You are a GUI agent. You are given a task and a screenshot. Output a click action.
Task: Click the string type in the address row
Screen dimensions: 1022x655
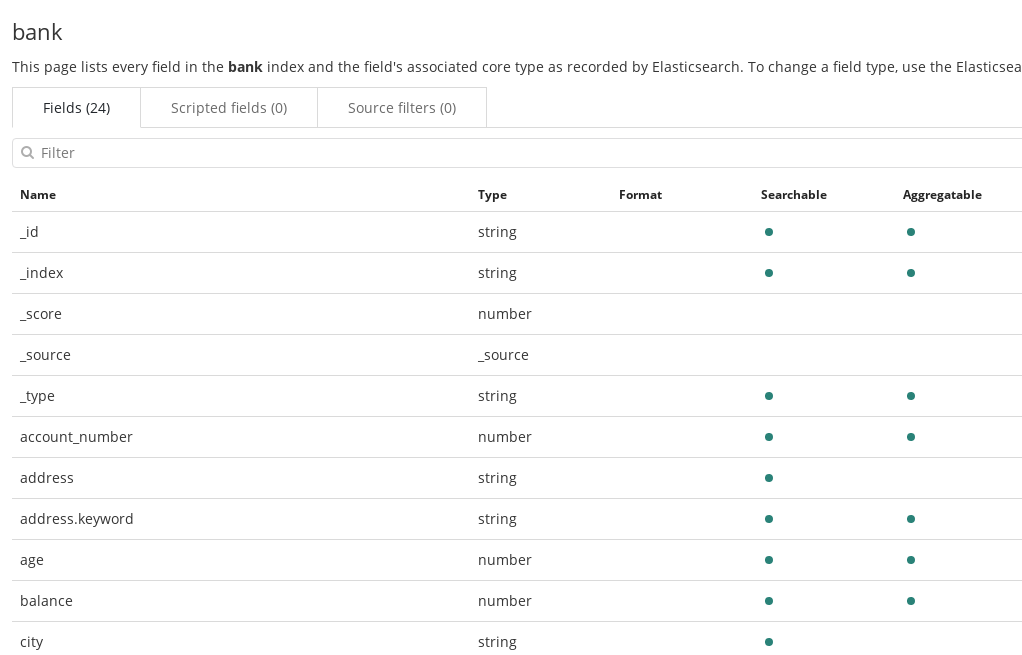click(497, 478)
